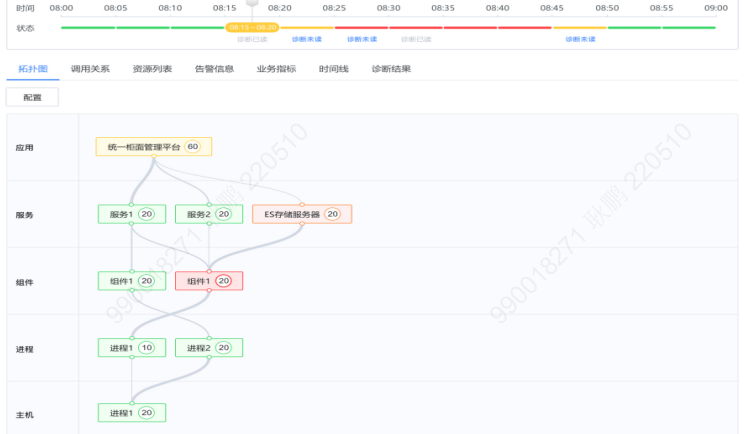
Task: Select the 服务1 node
Action: (132, 214)
